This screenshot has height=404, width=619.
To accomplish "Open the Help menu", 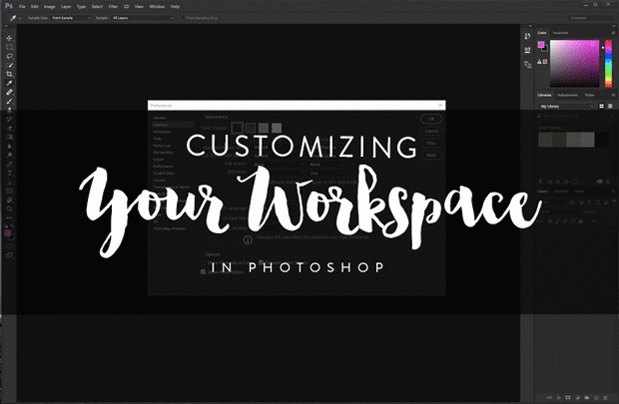I will 175,6.
